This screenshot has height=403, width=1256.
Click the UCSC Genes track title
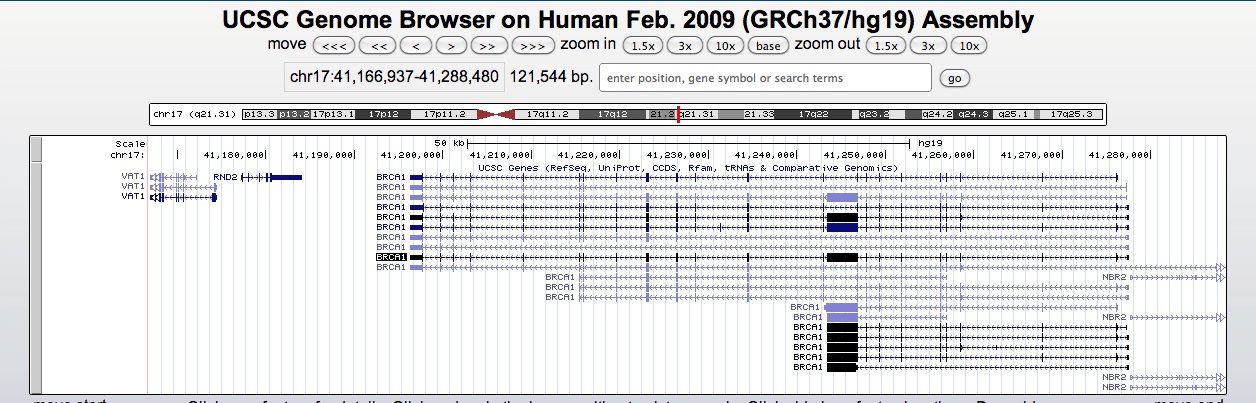[x=688, y=167]
